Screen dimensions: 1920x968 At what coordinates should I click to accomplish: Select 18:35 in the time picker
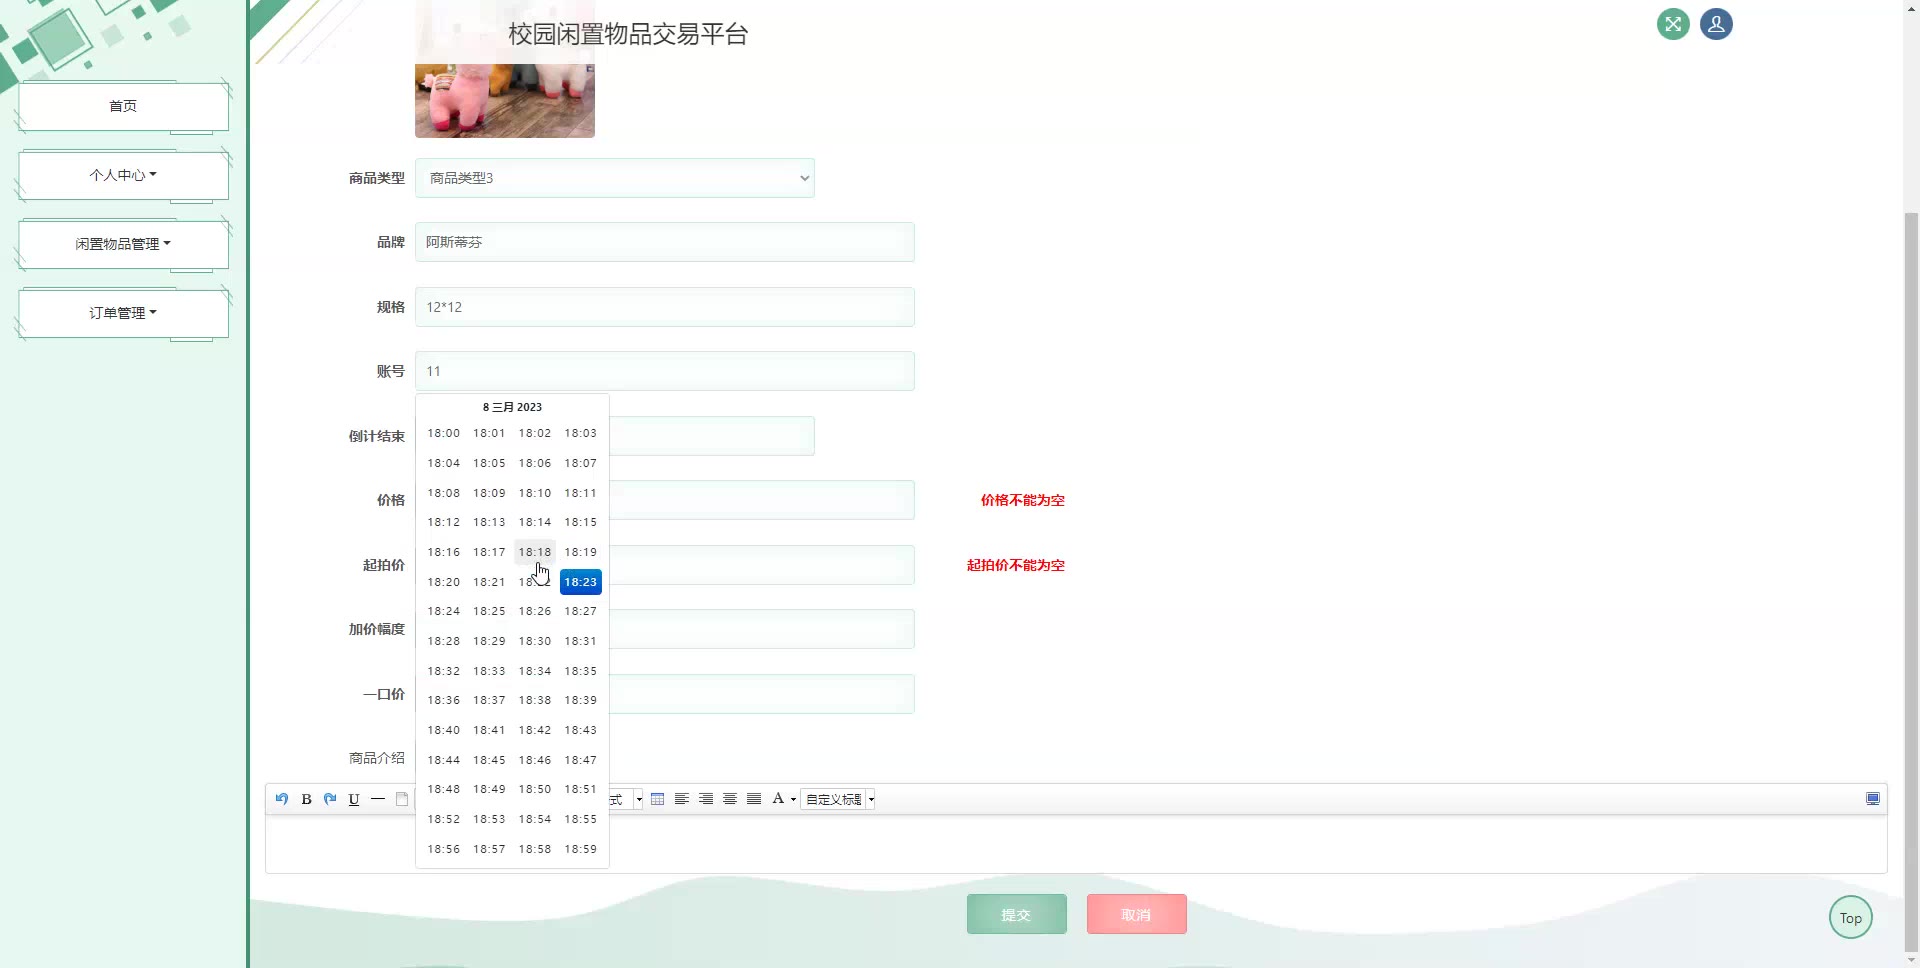click(x=581, y=671)
